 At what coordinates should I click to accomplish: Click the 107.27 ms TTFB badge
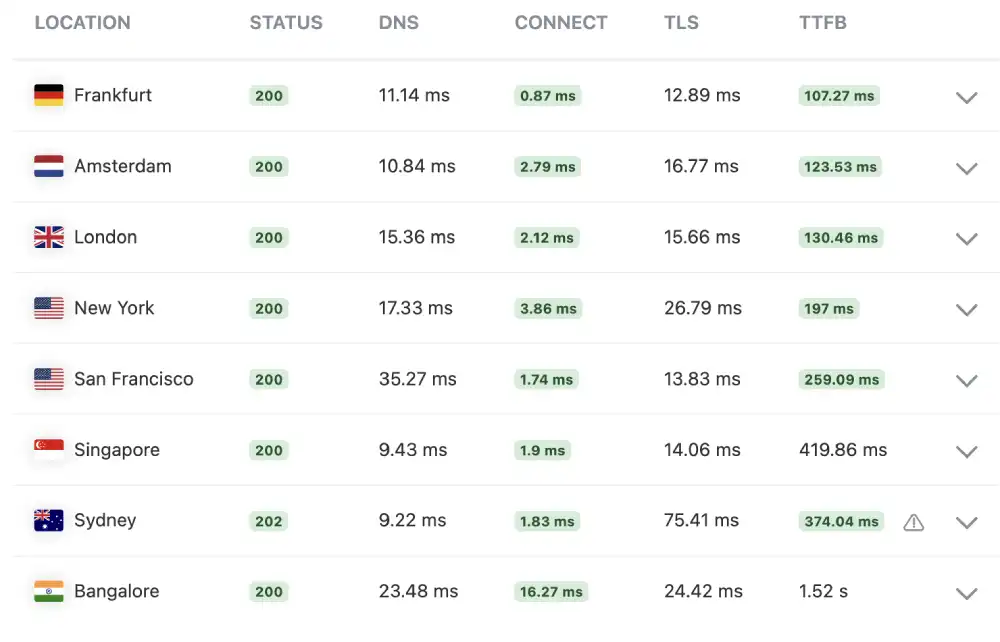(x=839, y=97)
